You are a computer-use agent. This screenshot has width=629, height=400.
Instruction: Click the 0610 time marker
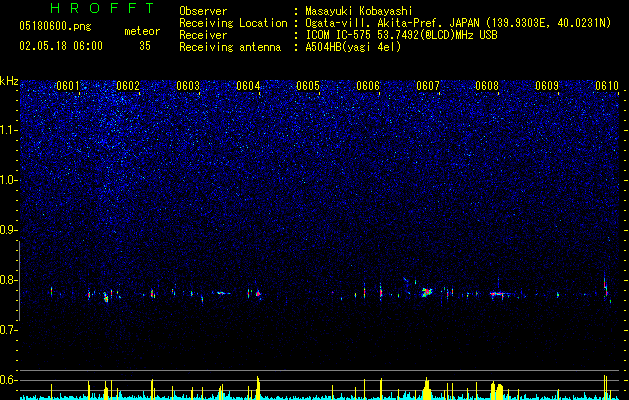[607, 86]
